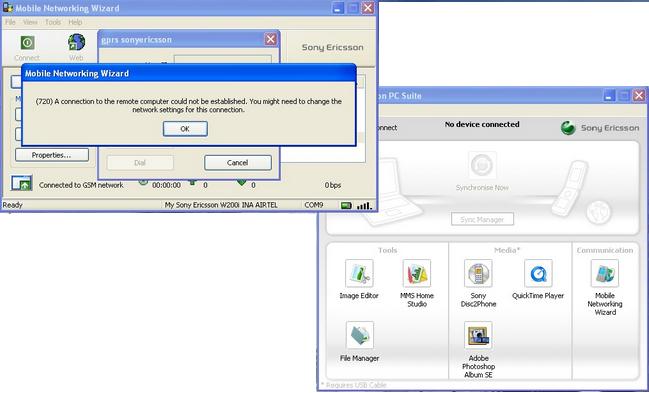Click OK in the error dialog
Image resolution: width=649 pixels, height=393 pixels.
185,129
